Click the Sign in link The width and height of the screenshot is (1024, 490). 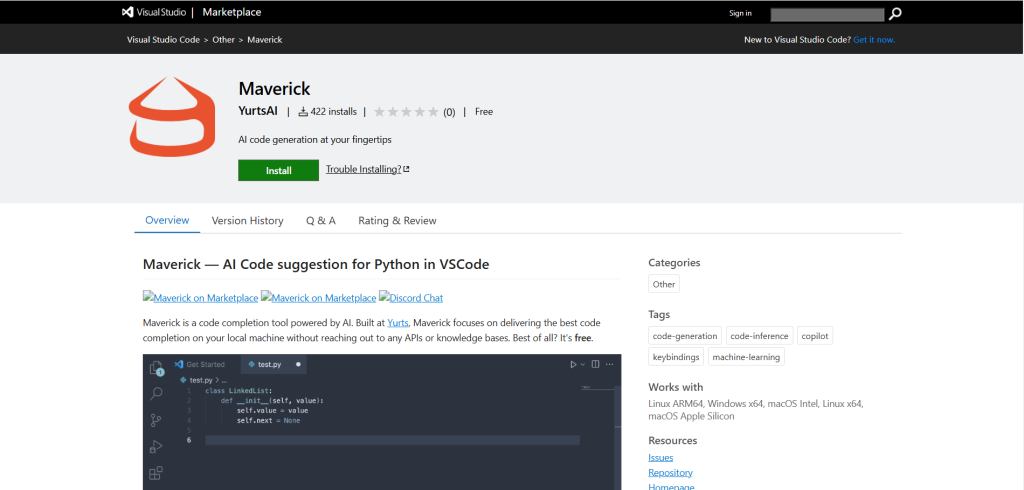click(740, 13)
